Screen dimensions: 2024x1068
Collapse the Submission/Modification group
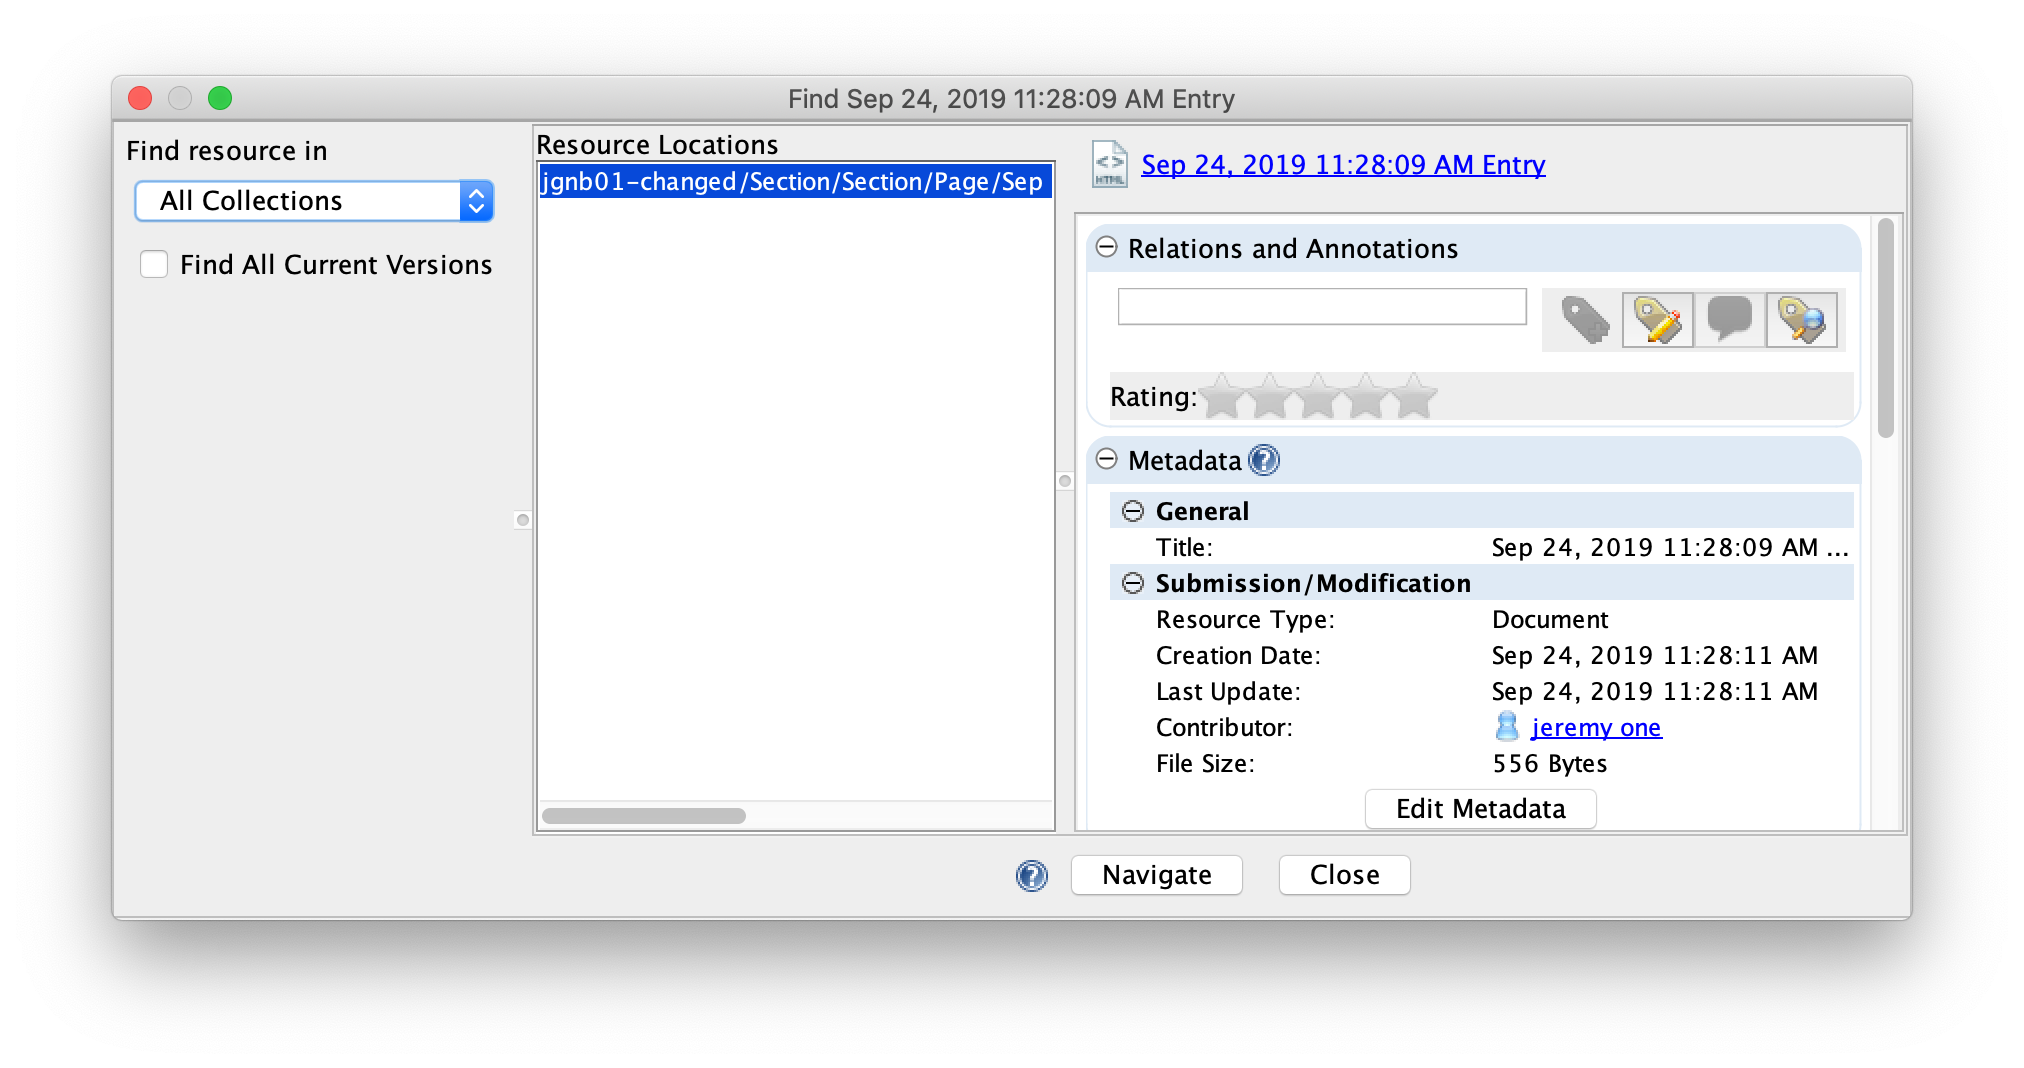click(1132, 583)
